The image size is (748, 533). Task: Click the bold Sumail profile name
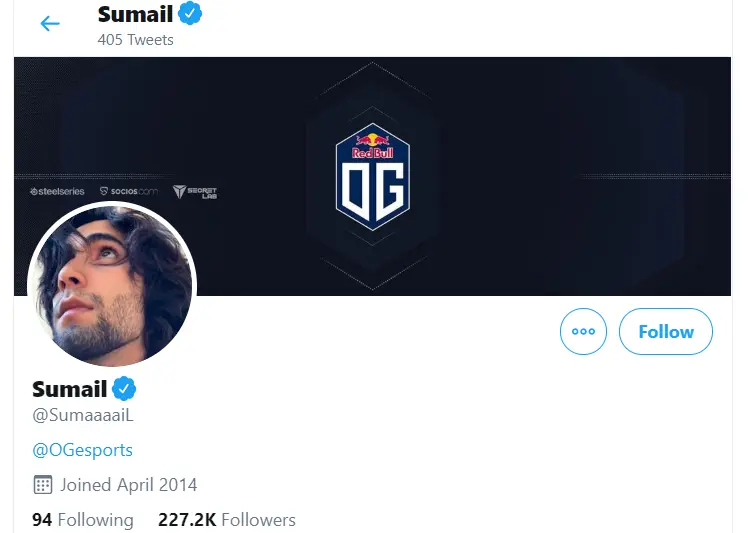(x=69, y=388)
